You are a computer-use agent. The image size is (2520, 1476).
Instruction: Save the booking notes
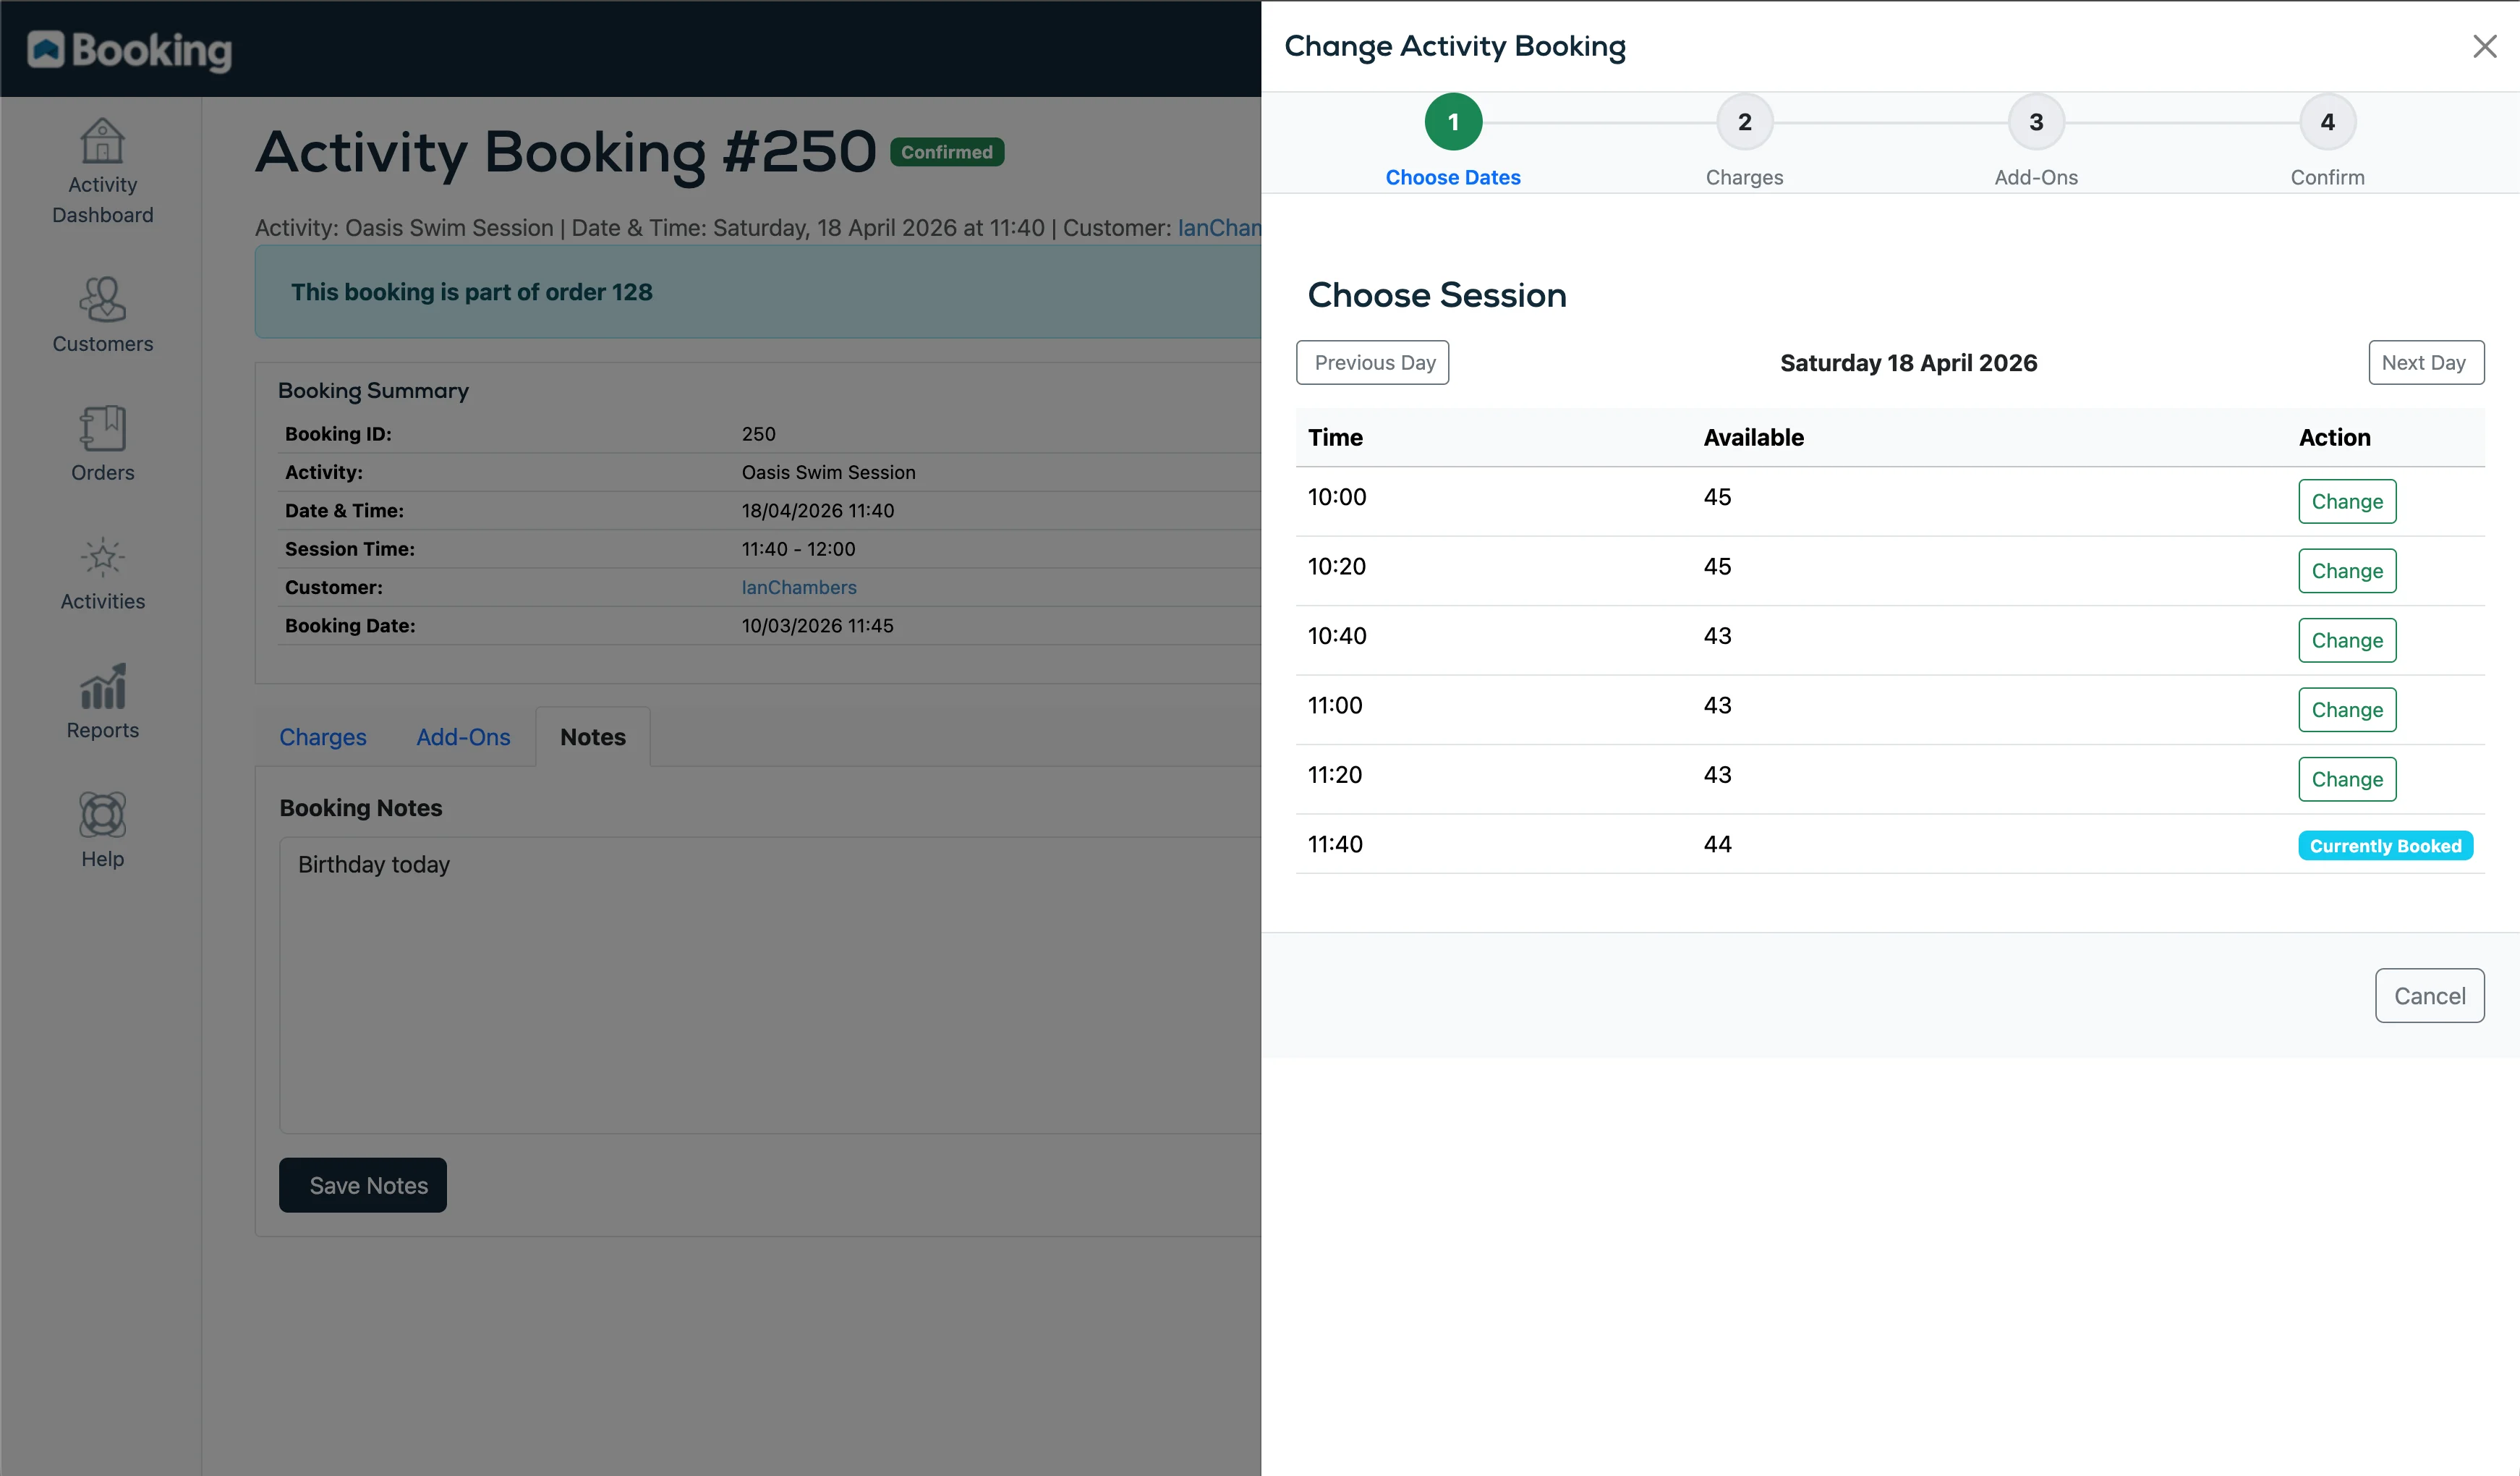(363, 1185)
